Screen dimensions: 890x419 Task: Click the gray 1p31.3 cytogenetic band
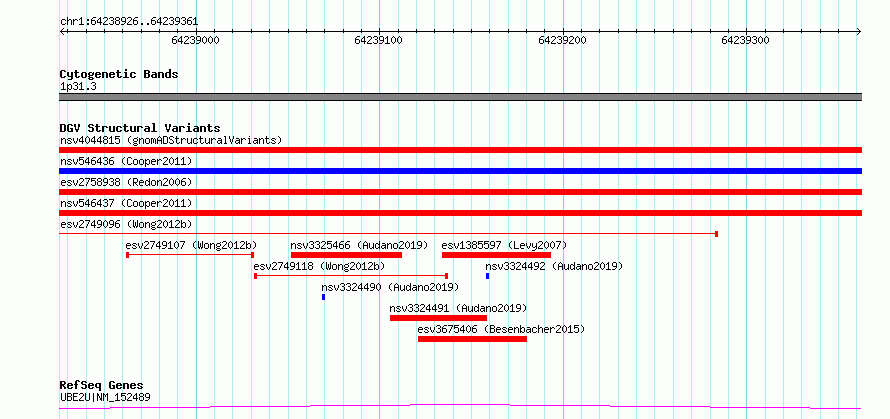click(460, 97)
